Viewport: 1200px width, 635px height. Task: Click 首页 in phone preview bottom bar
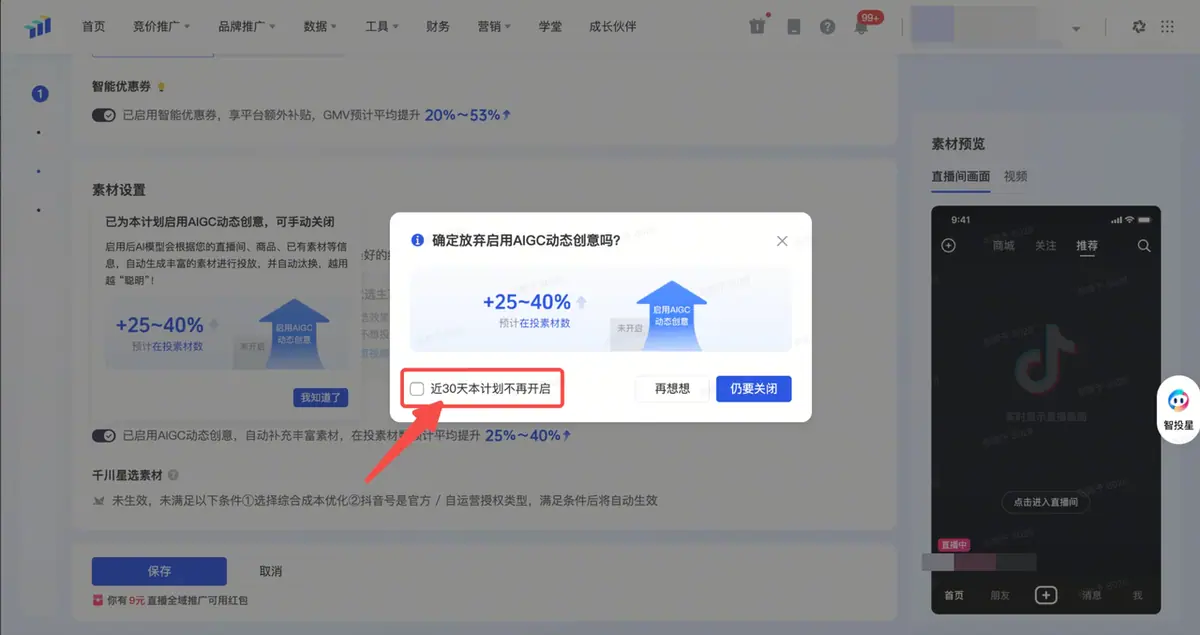point(955,595)
